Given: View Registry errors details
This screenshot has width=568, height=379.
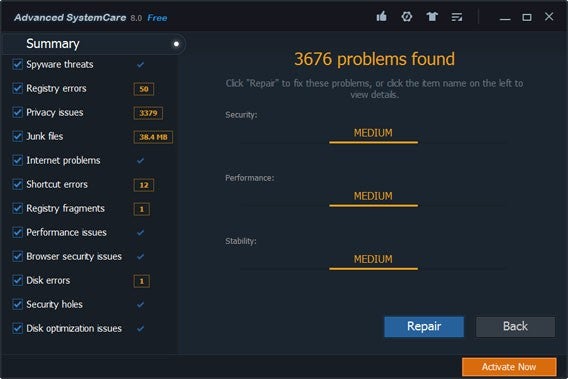Looking at the screenshot, I should pyautogui.click(x=56, y=88).
